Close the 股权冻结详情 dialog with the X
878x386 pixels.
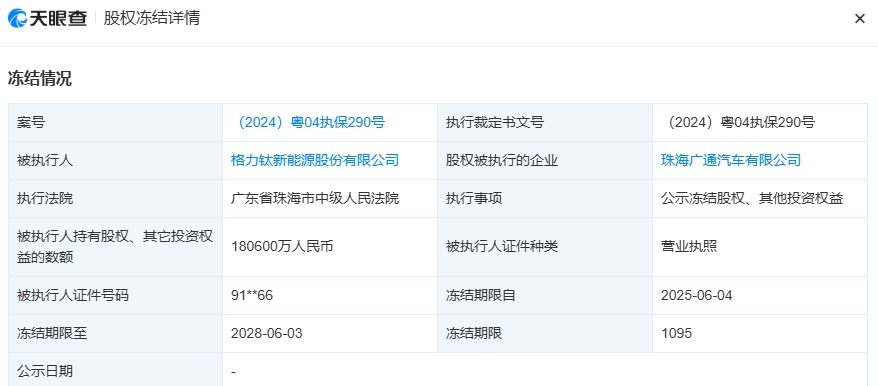[x=860, y=18]
